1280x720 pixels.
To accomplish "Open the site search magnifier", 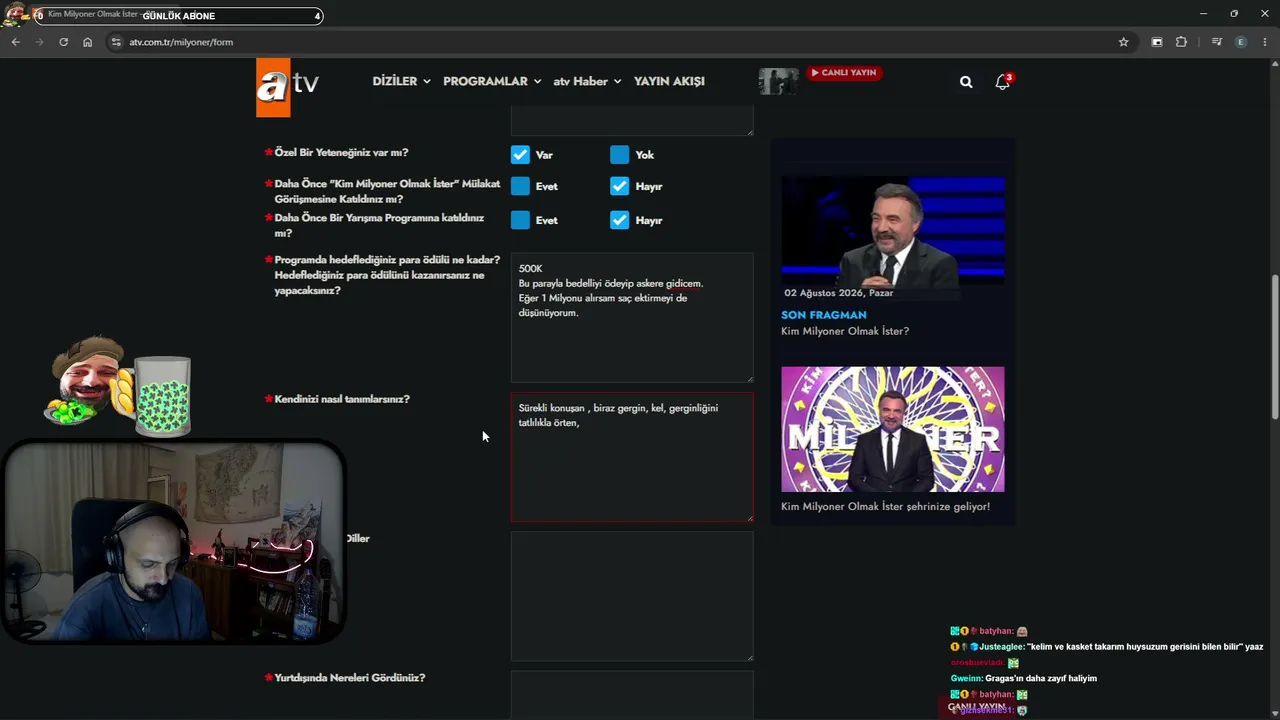I will (x=966, y=82).
